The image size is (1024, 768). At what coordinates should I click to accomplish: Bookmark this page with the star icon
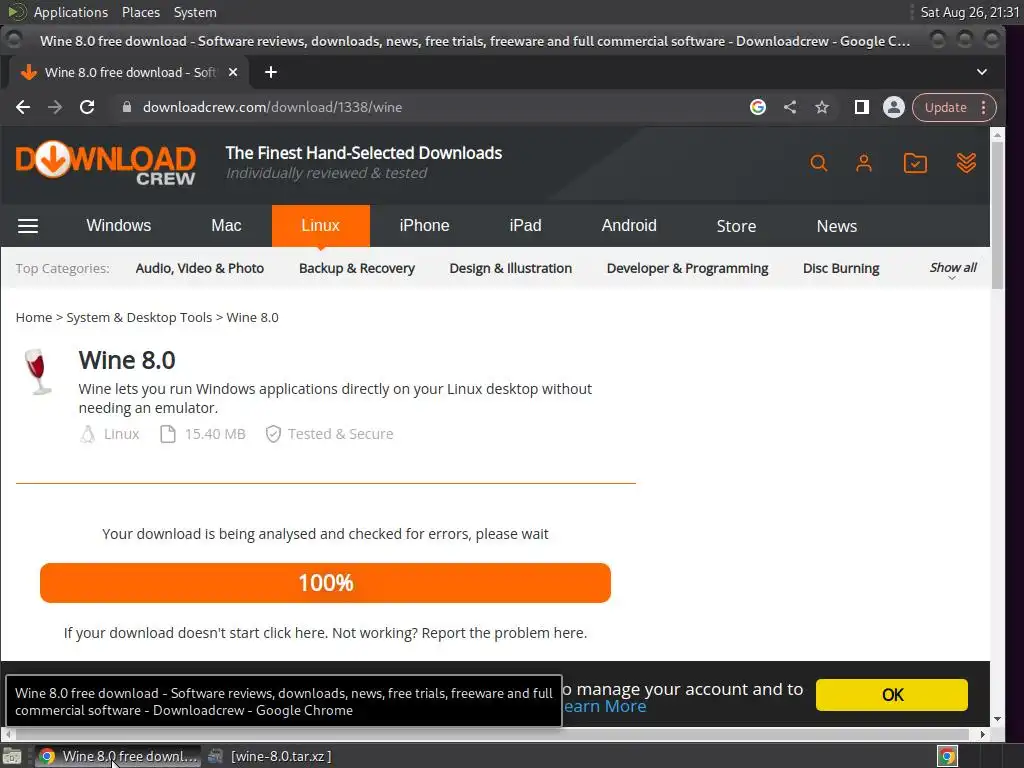coord(822,107)
